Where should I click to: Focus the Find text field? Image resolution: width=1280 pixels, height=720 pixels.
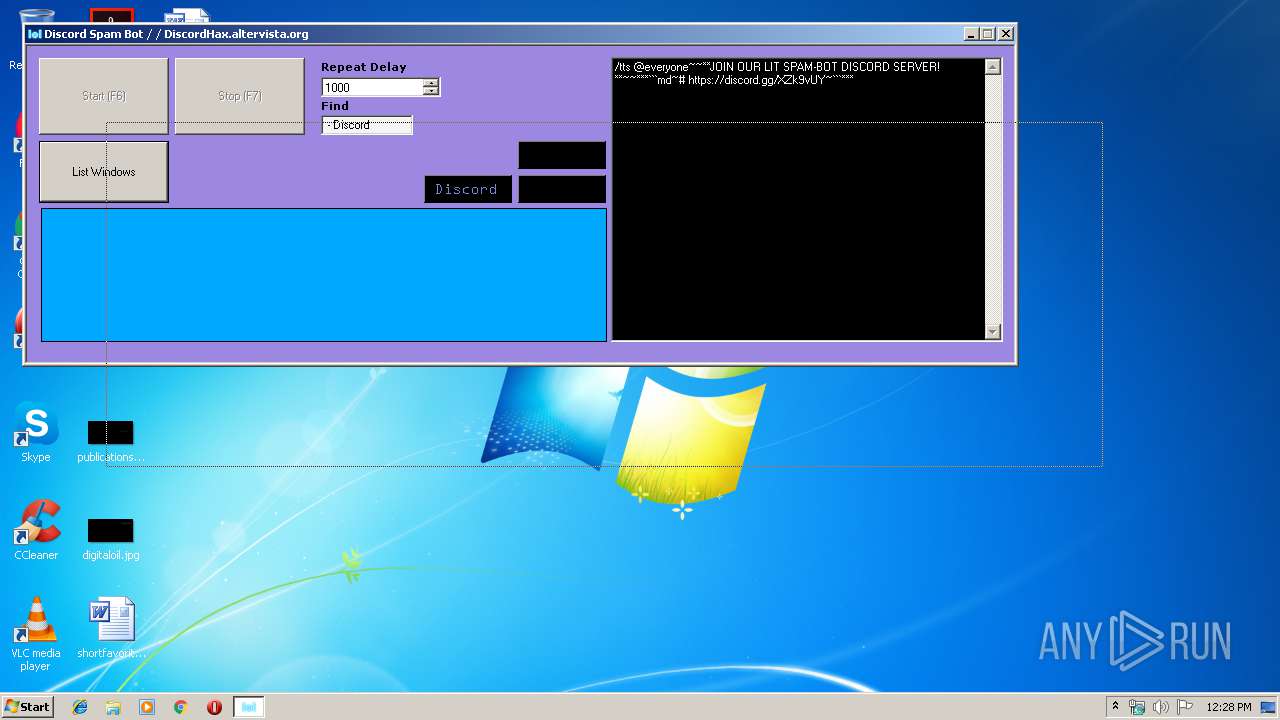click(367, 125)
